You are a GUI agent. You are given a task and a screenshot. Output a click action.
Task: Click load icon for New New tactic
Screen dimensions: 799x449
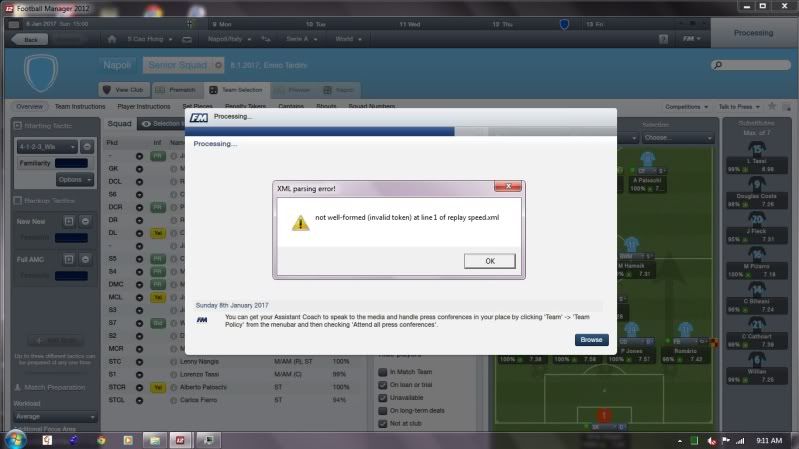(69, 221)
